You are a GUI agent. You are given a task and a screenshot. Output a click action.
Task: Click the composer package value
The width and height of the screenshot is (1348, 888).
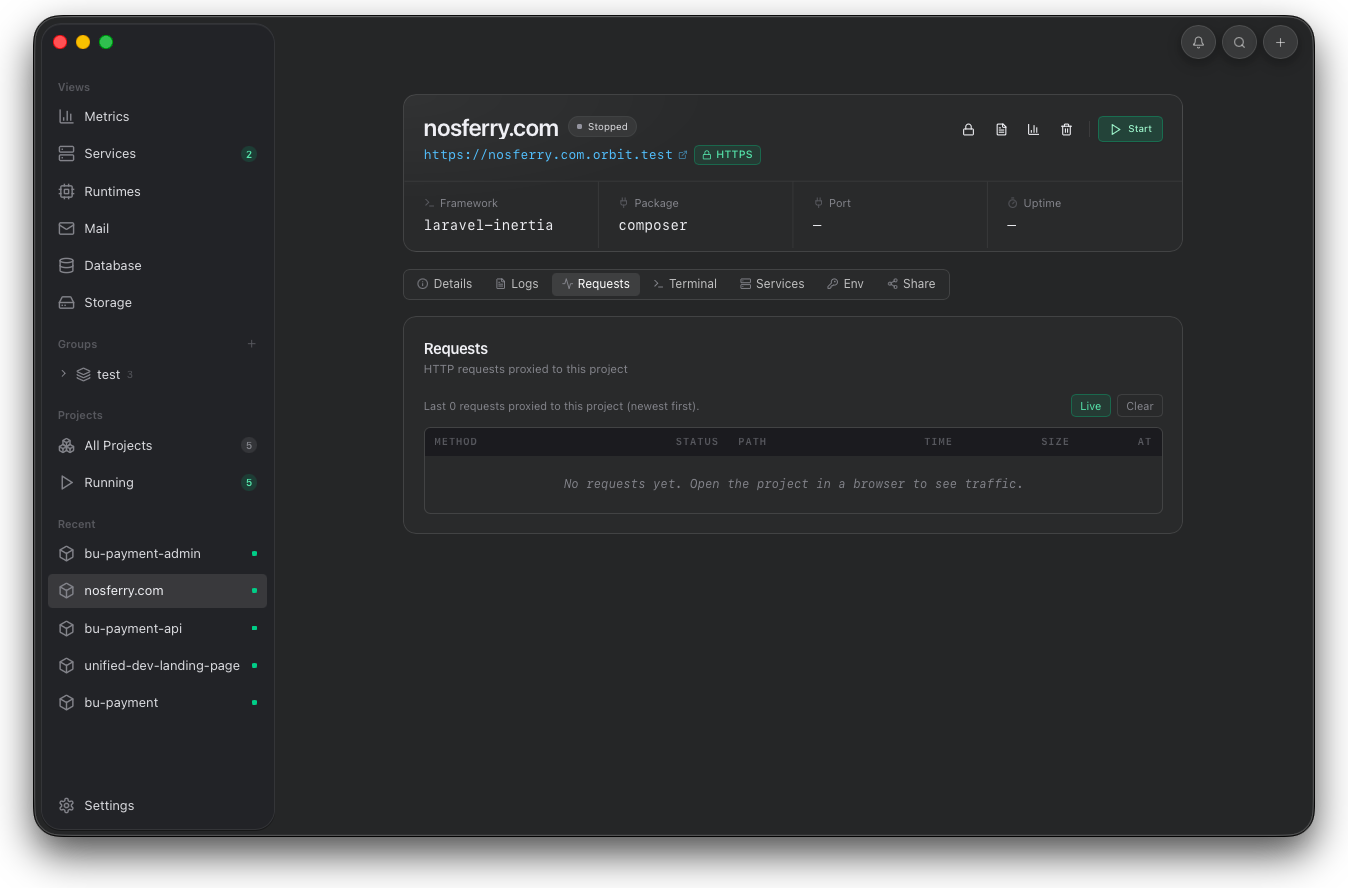tap(653, 226)
